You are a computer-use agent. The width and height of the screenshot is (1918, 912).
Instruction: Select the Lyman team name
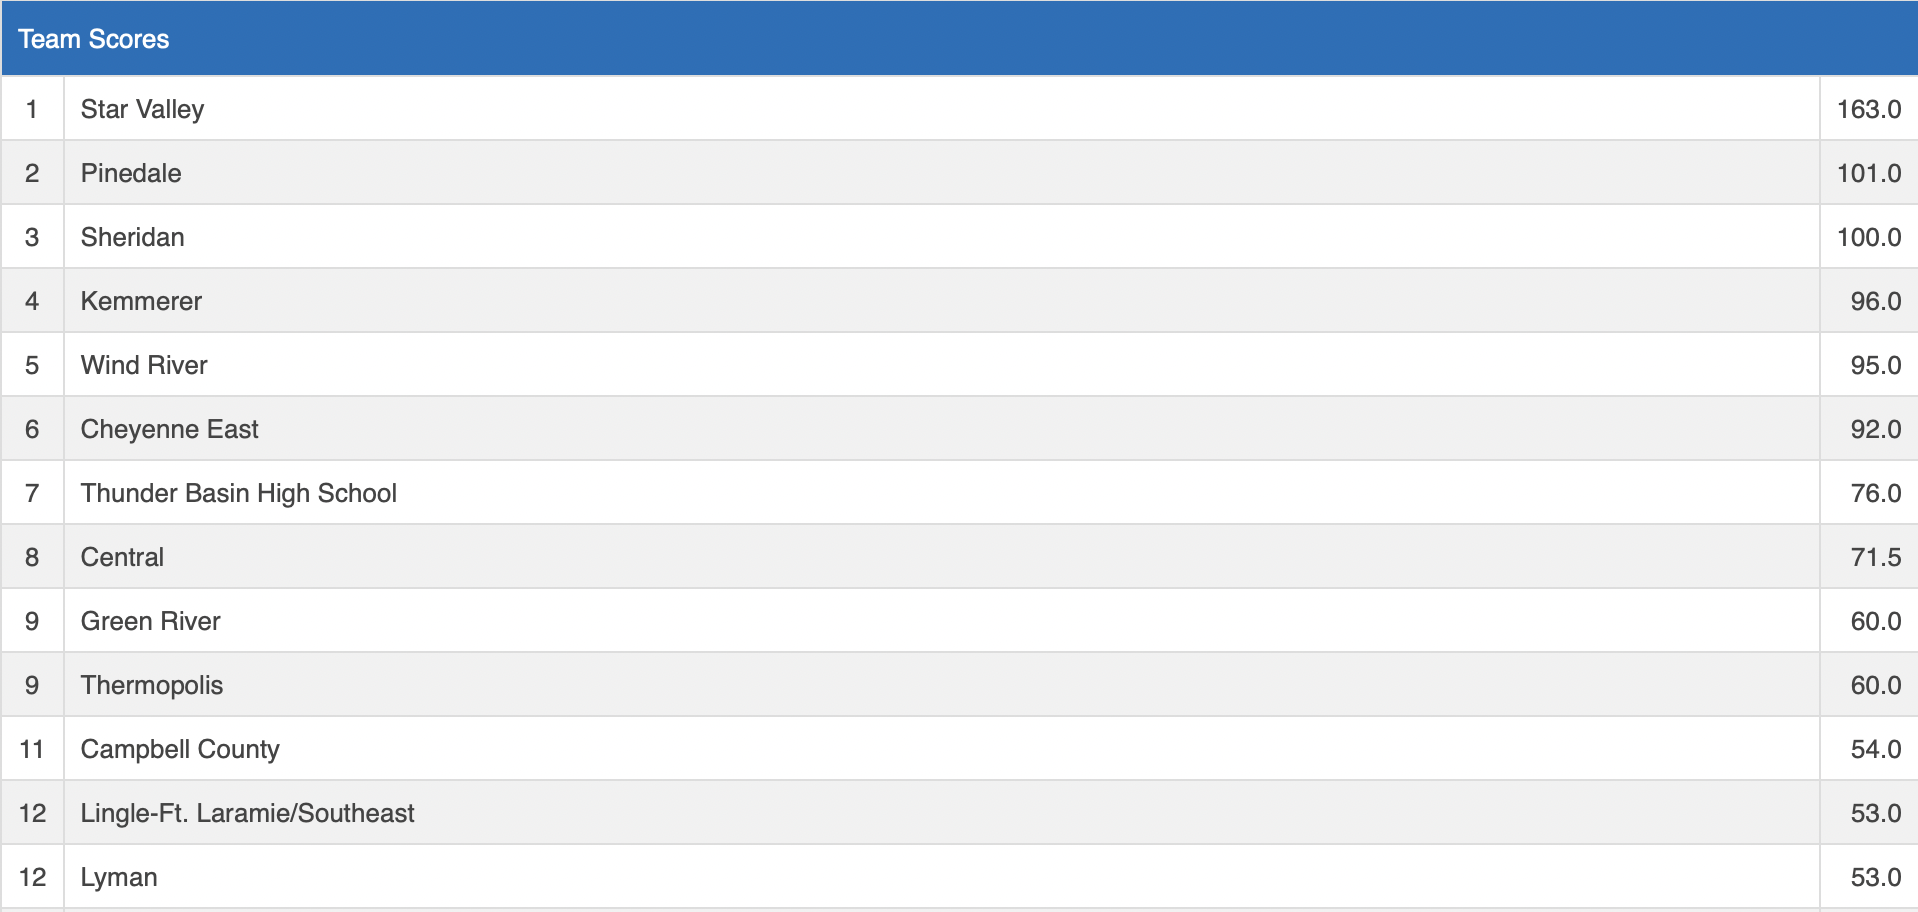coord(119,877)
